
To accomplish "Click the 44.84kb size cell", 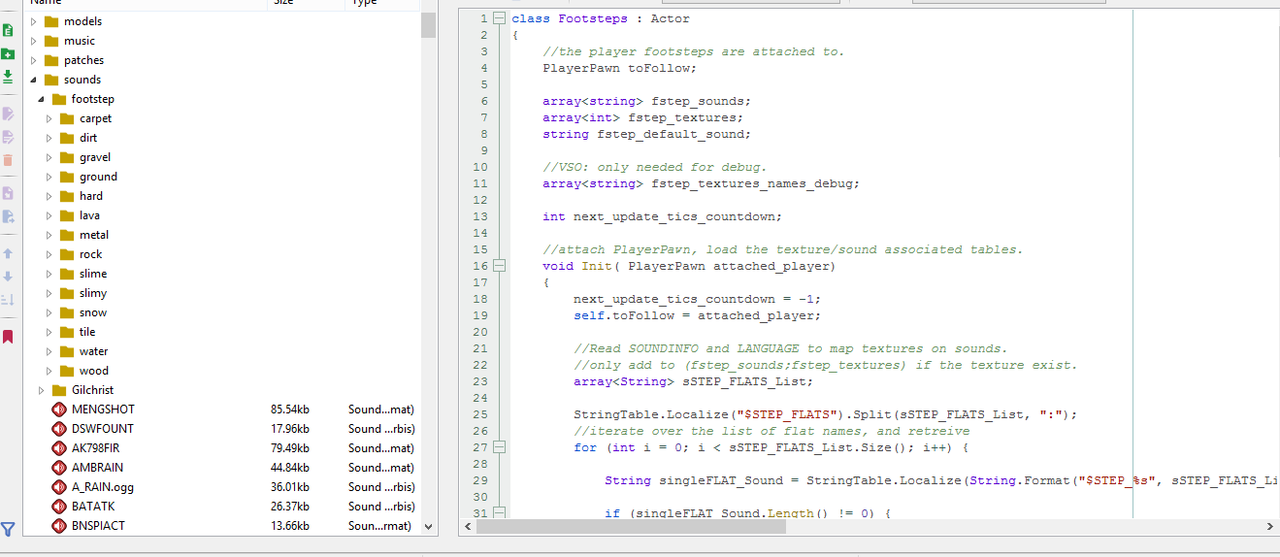I will tap(290, 467).
